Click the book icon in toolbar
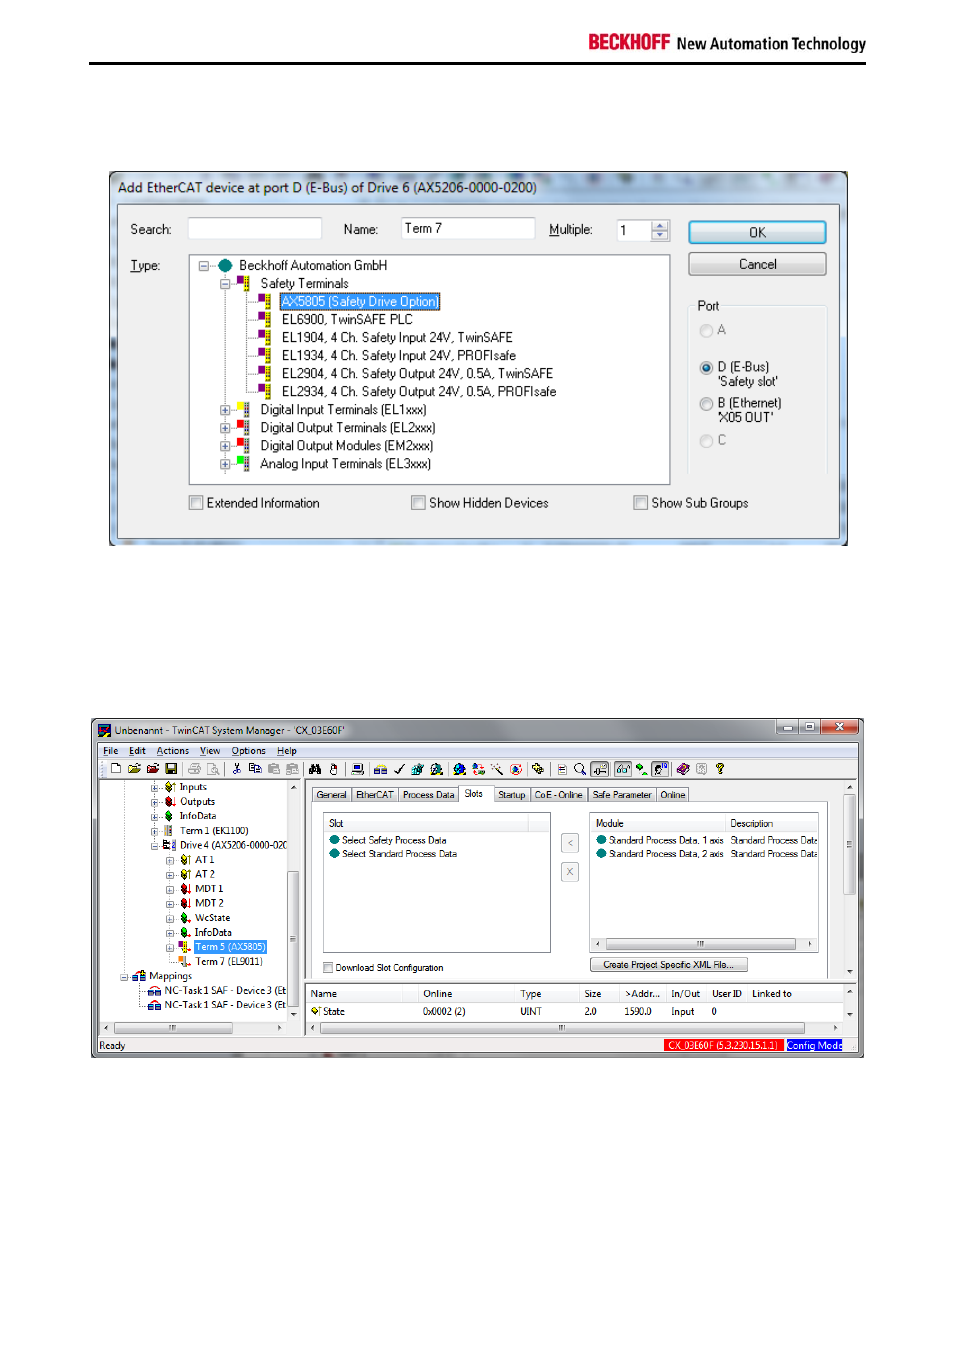 [683, 769]
